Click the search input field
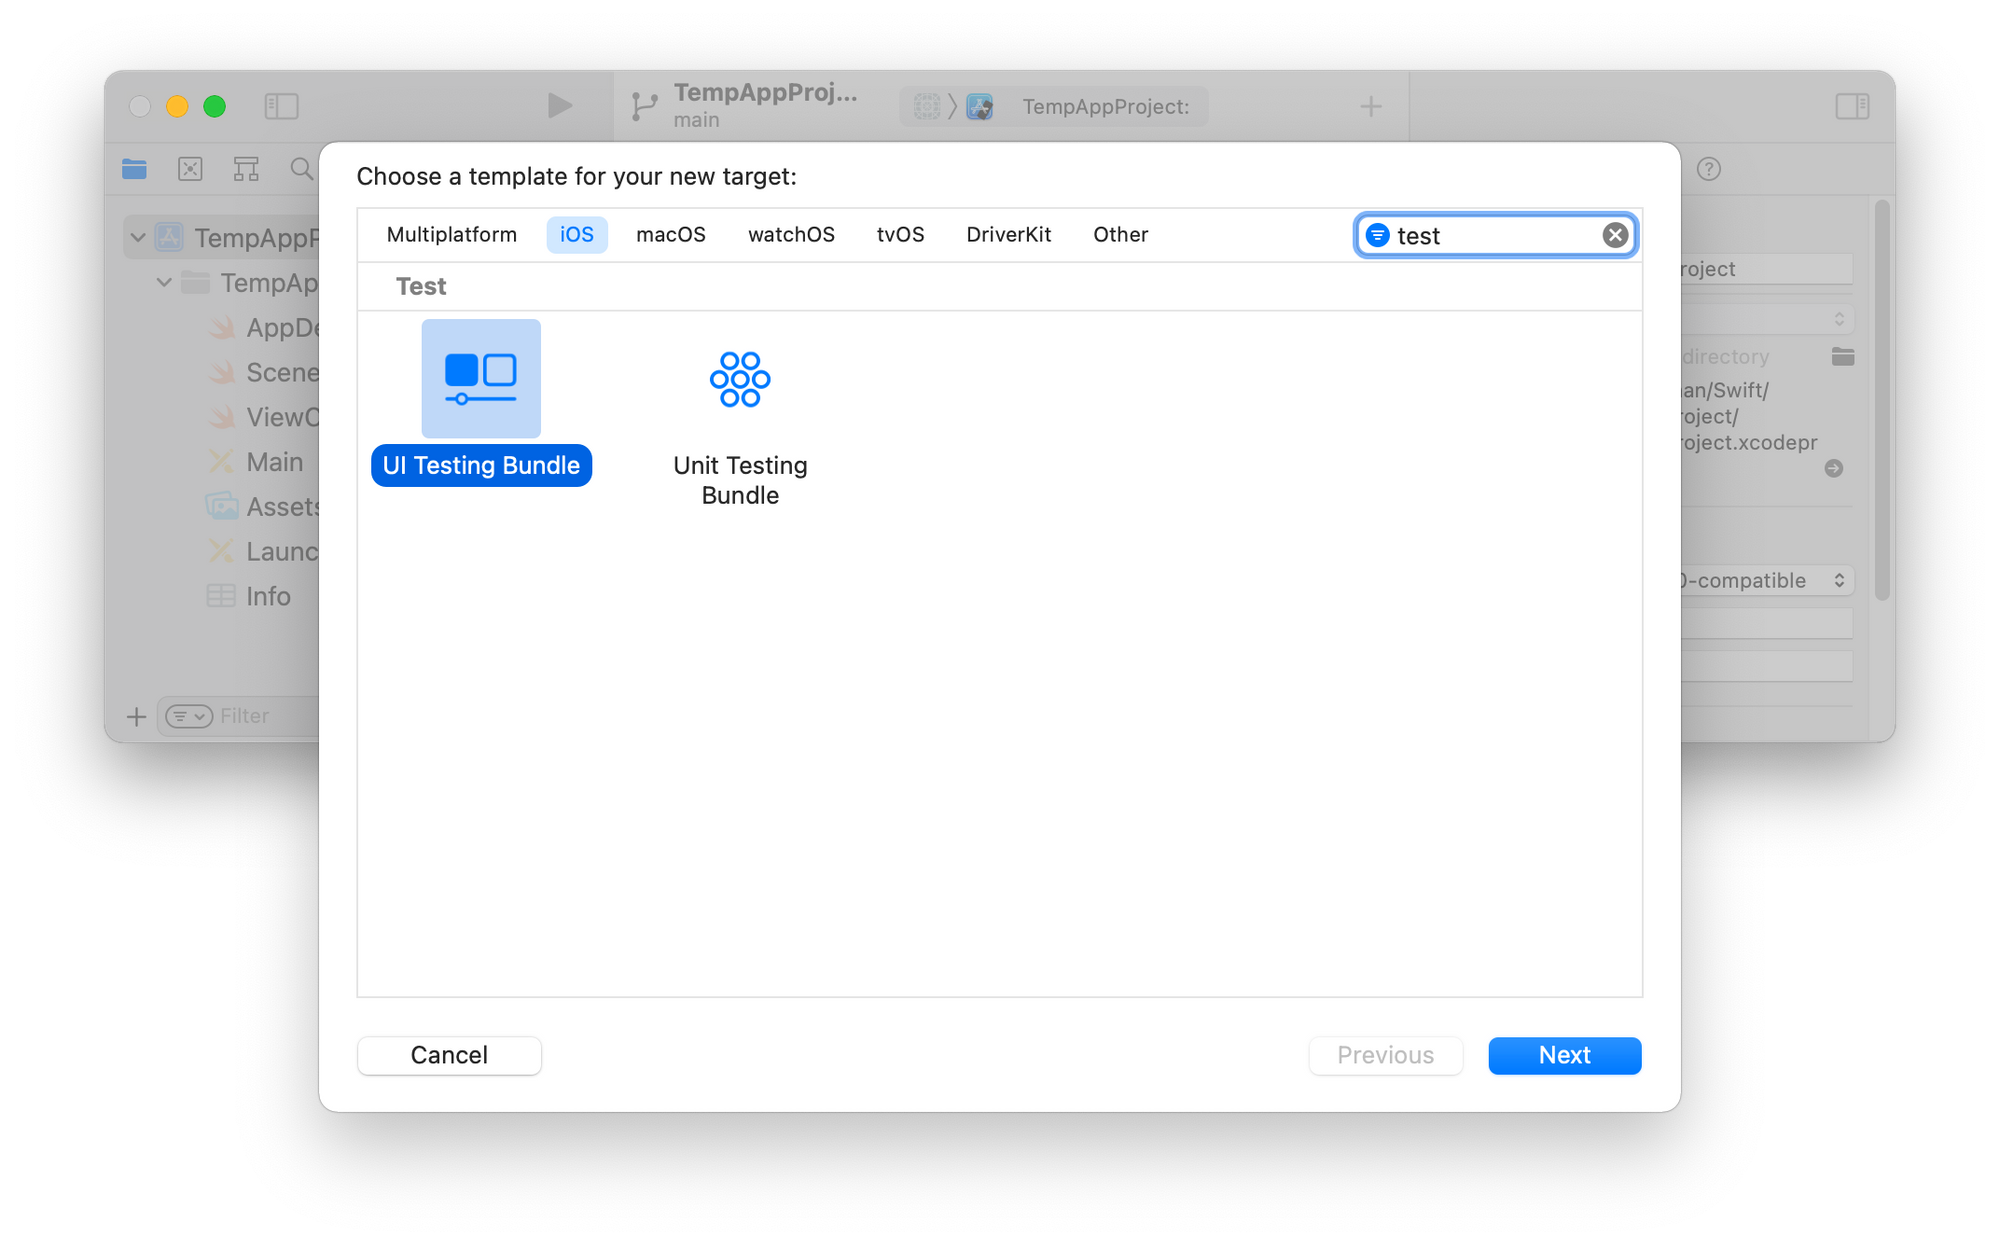The width and height of the screenshot is (2000, 1250). click(x=1497, y=235)
